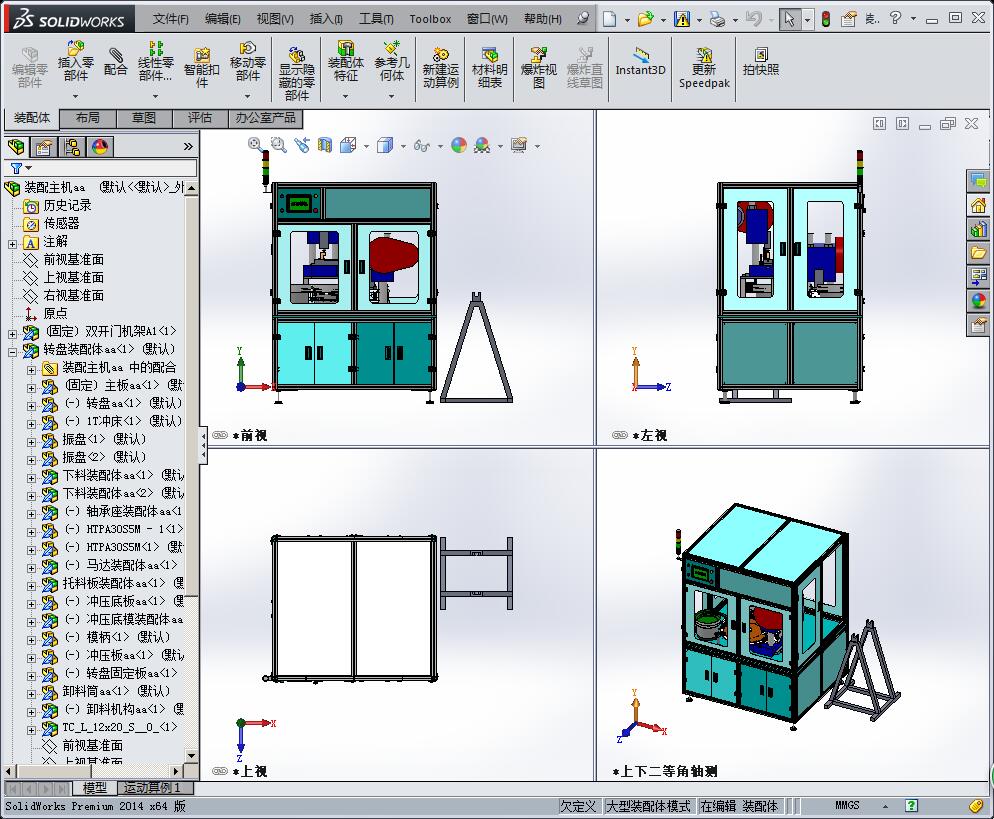The width and height of the screenshot is (994, 819).
Task: Click the 大型装配体模式 status bar entry
Action: 649,806
